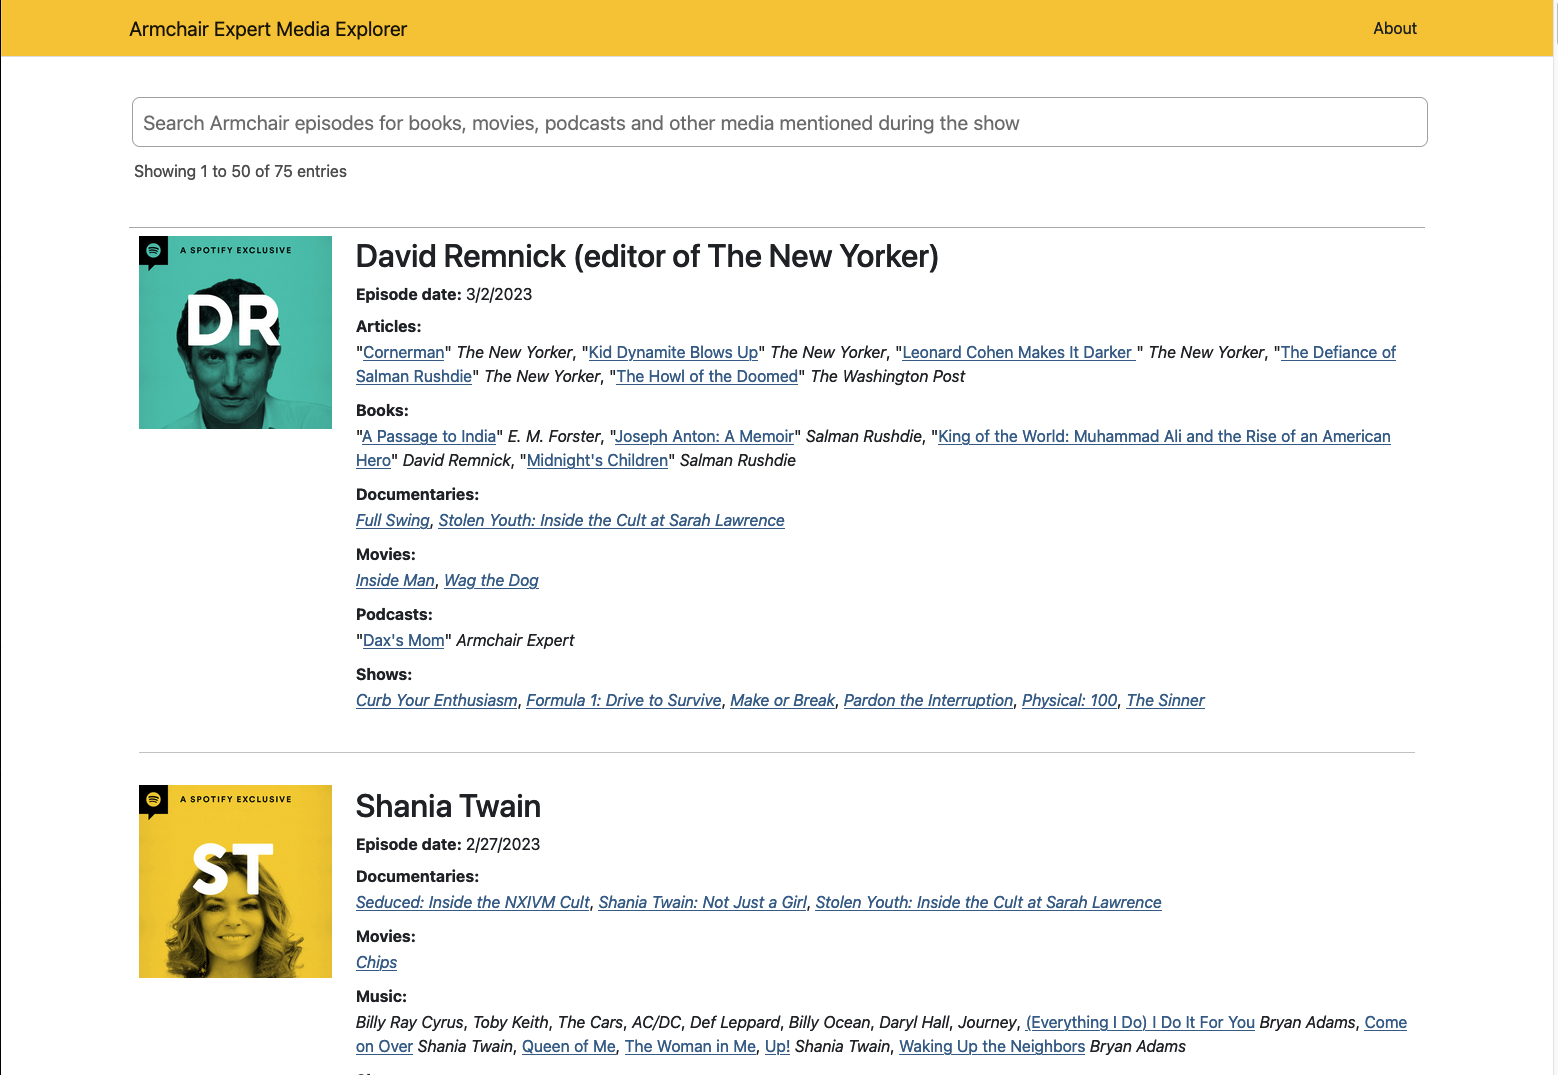Open The Sinner show link

[x=1165, y=700]
